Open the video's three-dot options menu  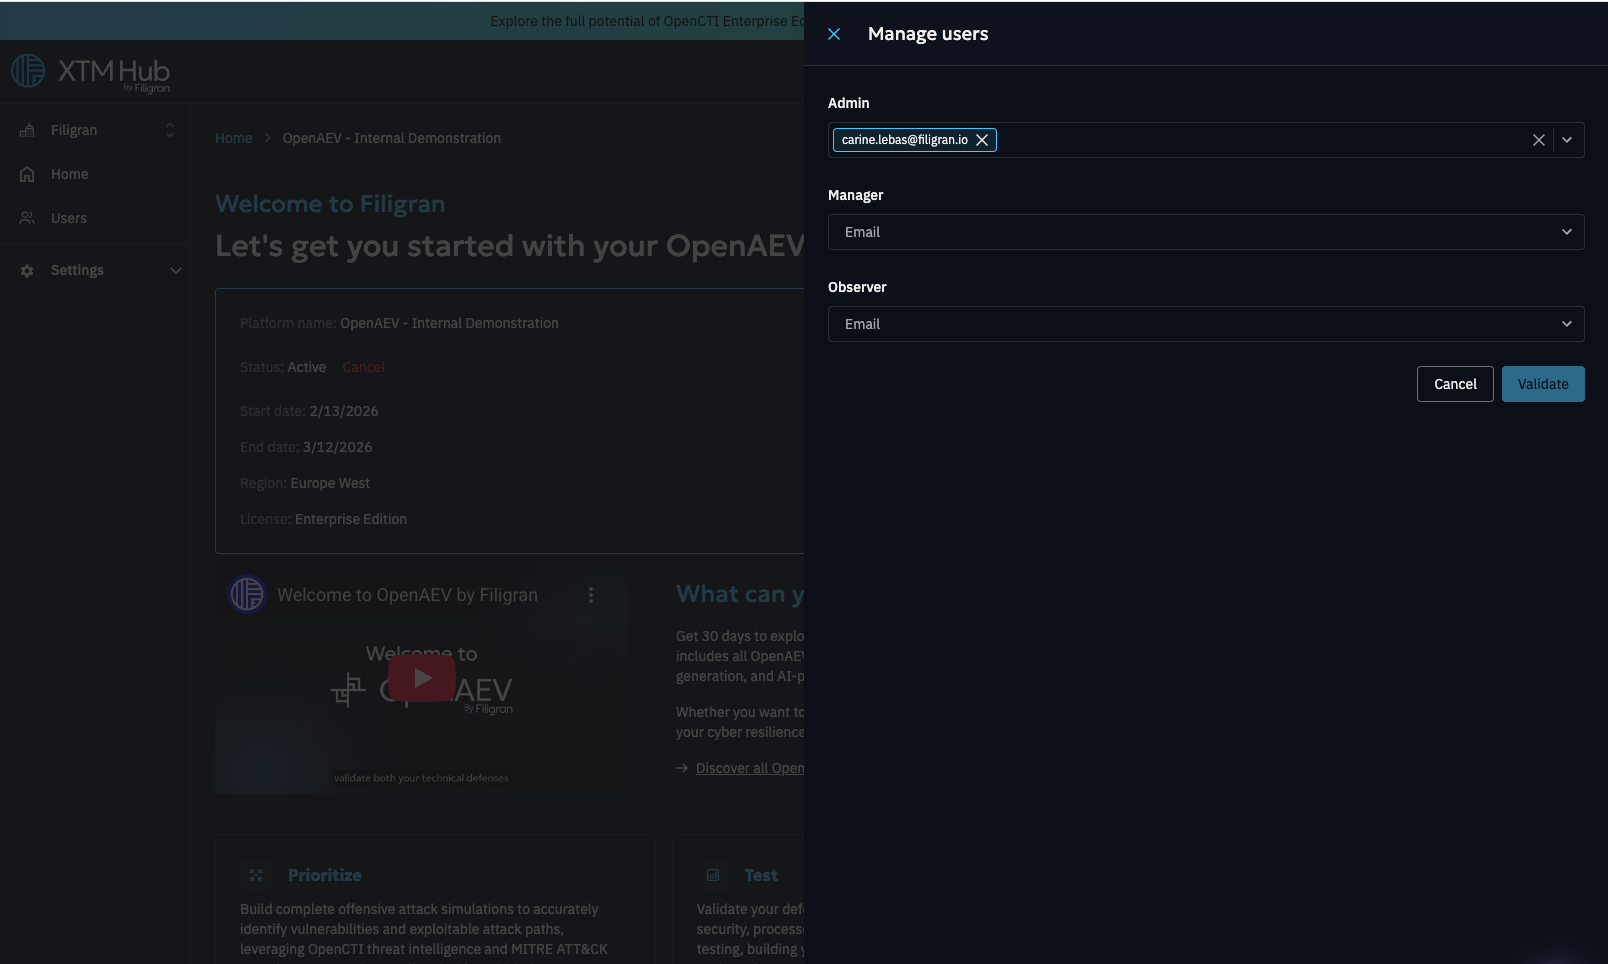coord(591,595)
